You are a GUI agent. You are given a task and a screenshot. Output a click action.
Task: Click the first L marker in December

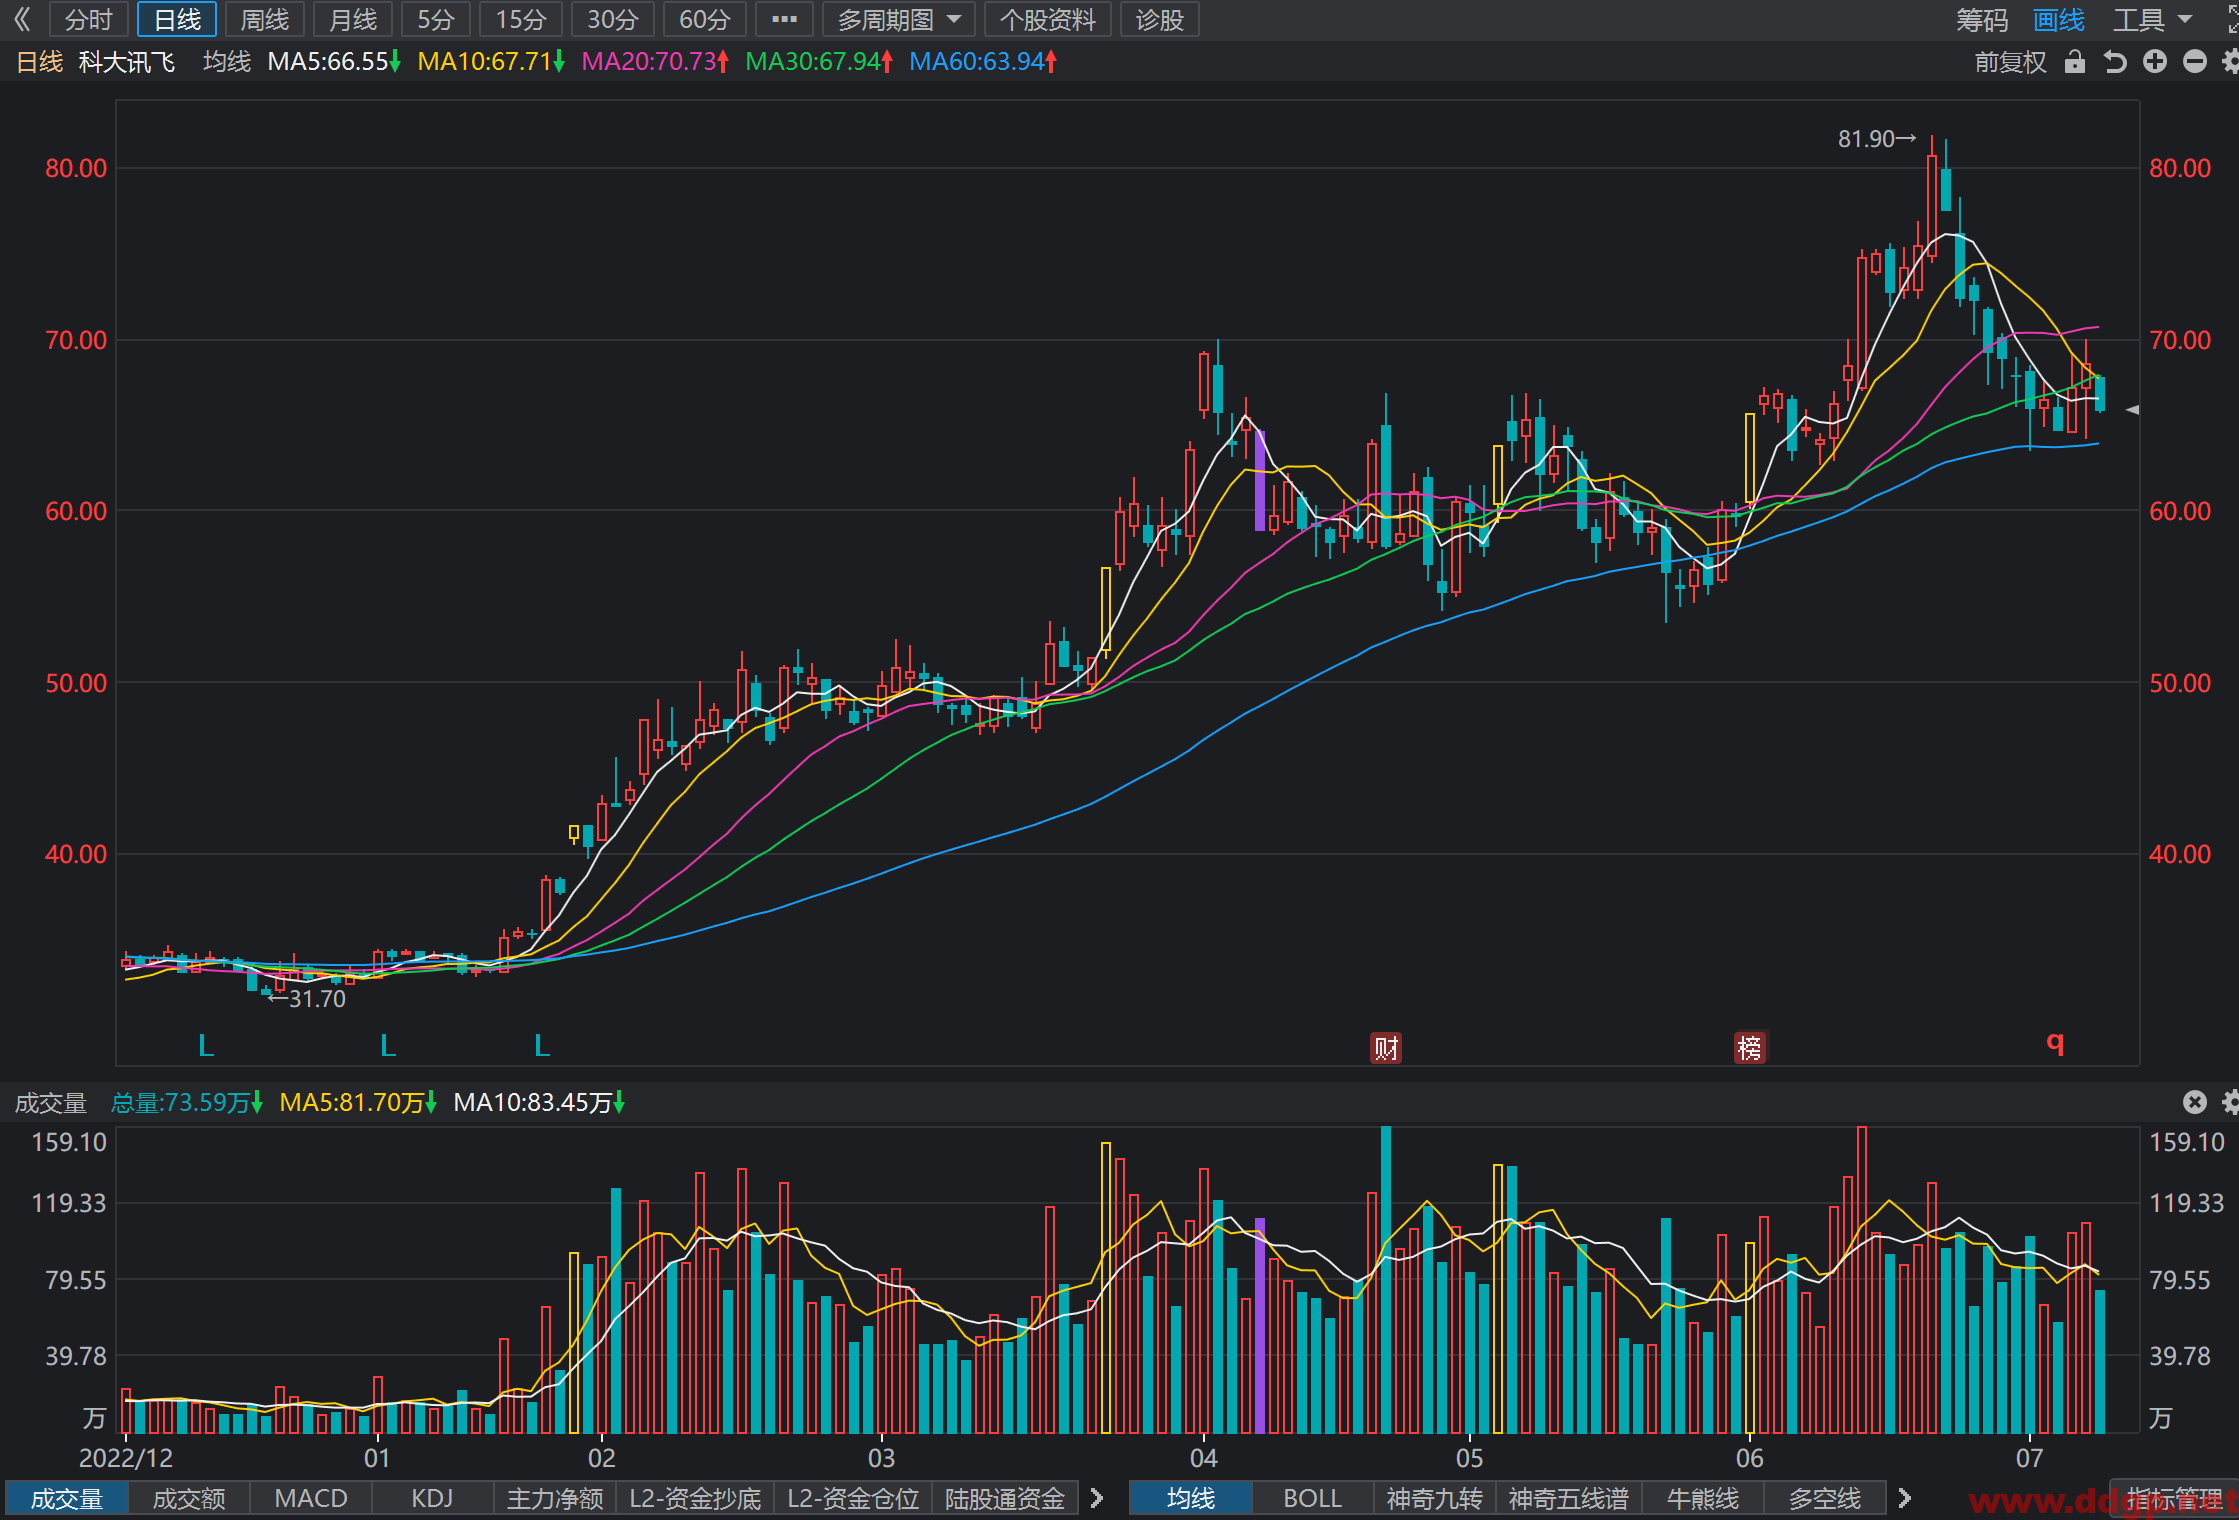206,1046
